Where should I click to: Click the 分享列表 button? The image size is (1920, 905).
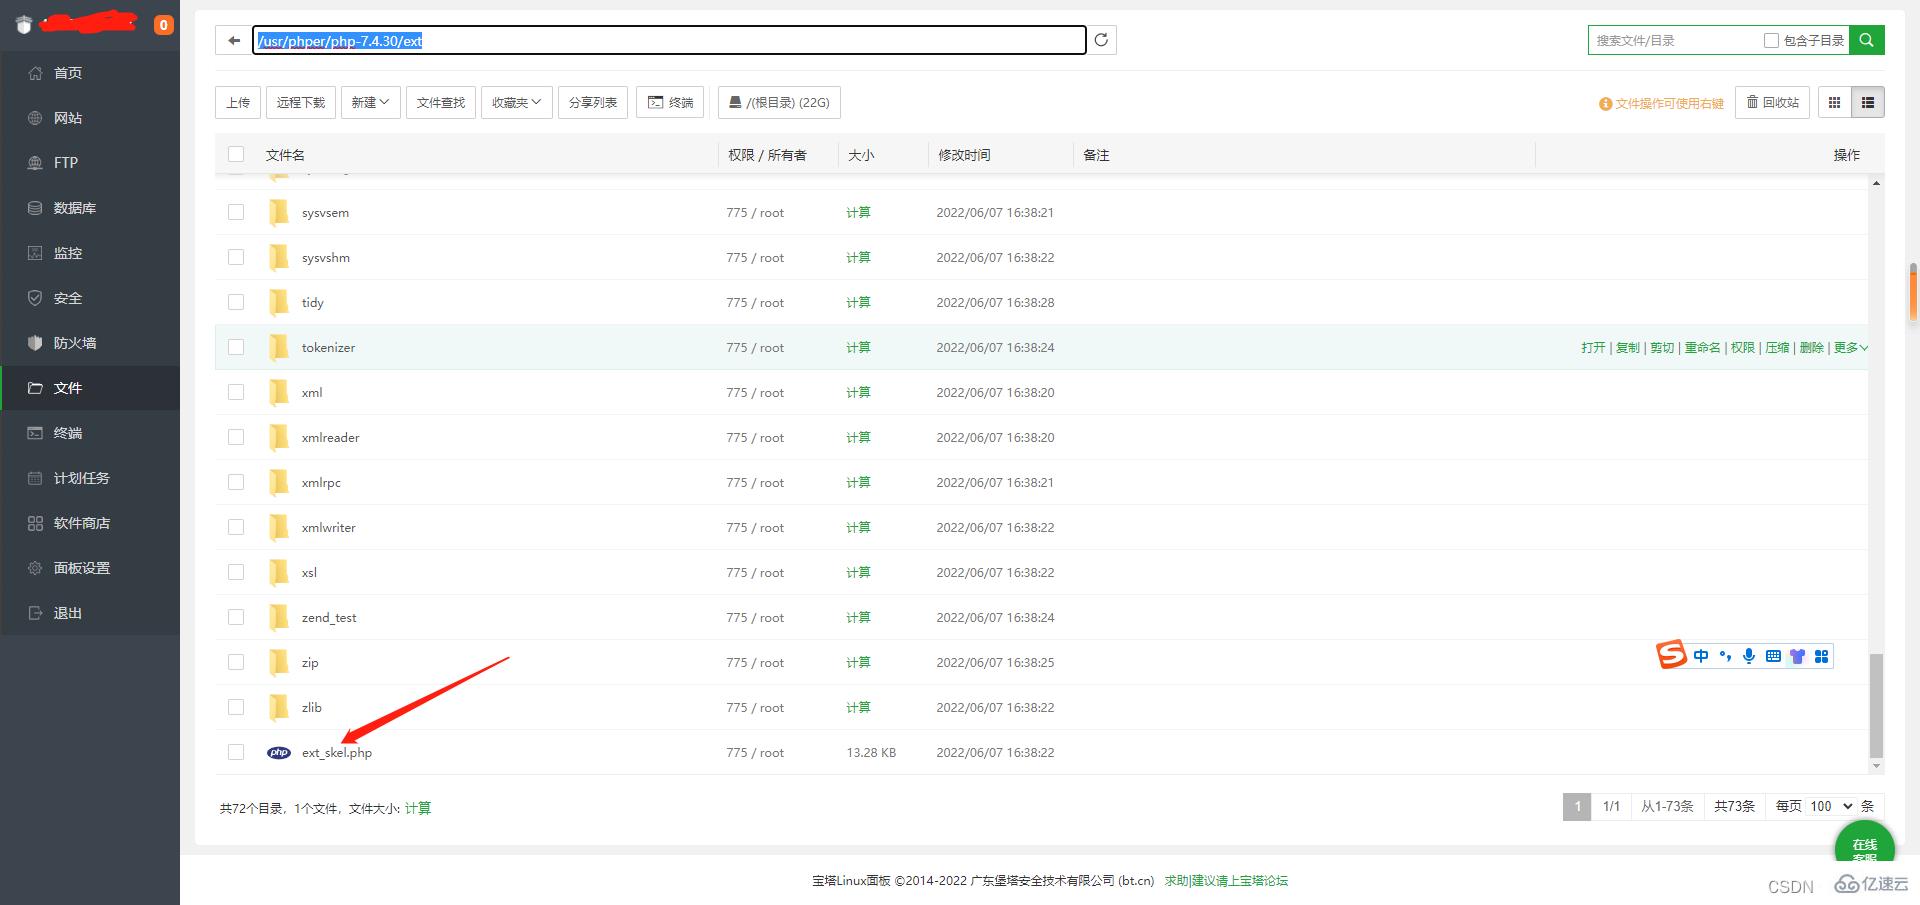point(593,102)
